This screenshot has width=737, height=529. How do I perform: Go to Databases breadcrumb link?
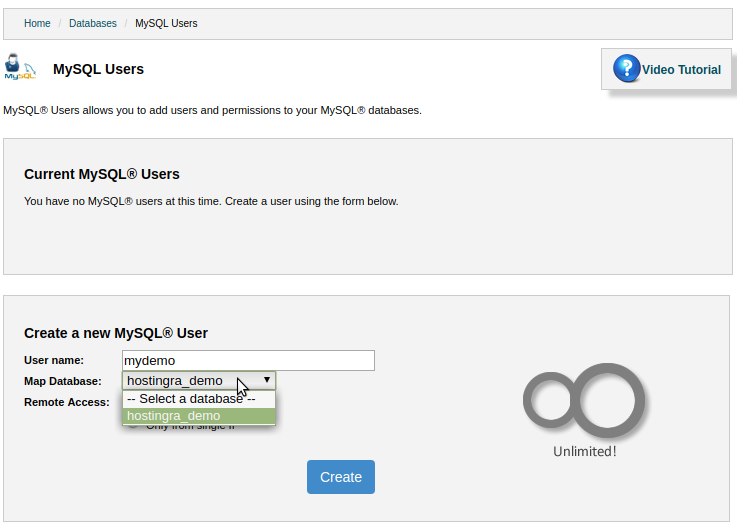click(93, 23)
